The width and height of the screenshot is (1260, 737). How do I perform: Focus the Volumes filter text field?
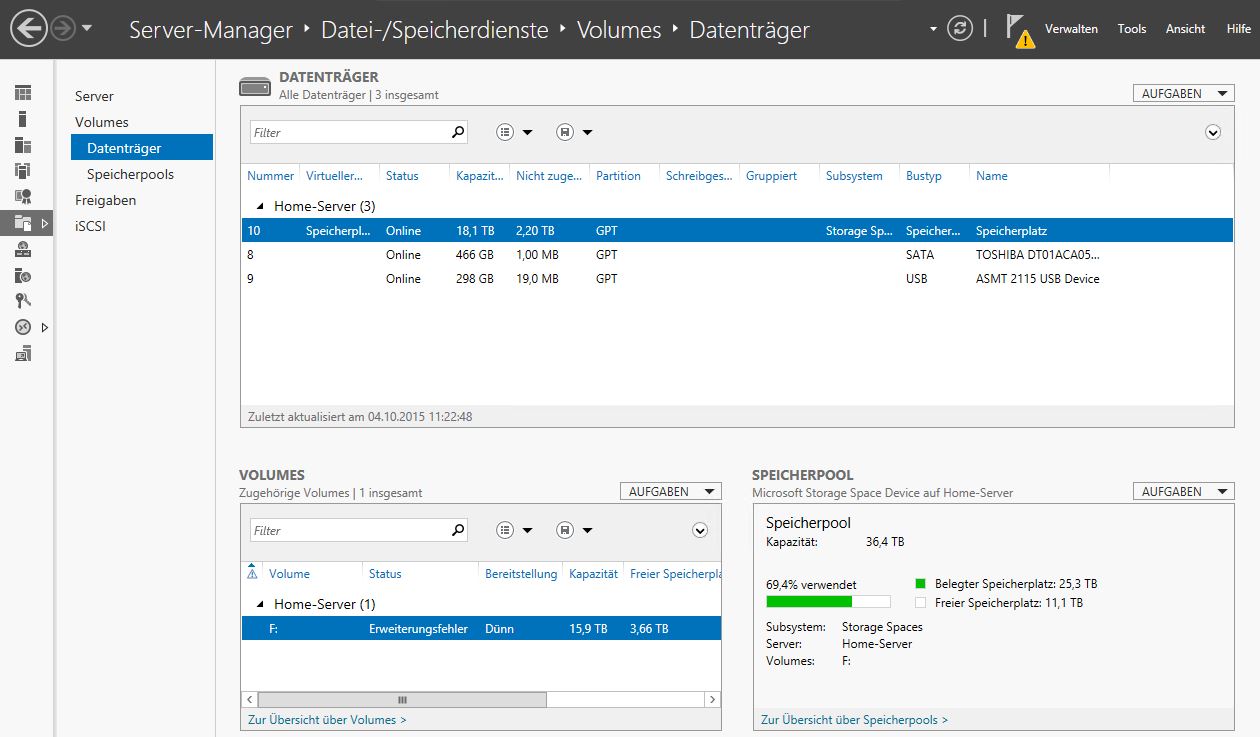pos(348,530)
